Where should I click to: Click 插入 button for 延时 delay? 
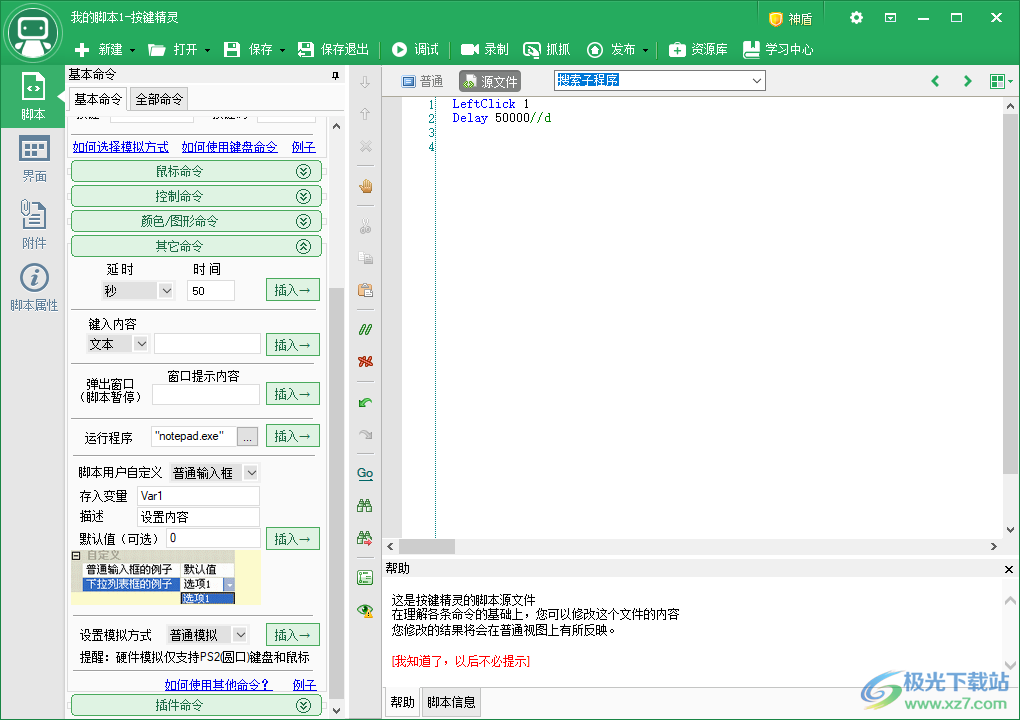tap(293, 290)
